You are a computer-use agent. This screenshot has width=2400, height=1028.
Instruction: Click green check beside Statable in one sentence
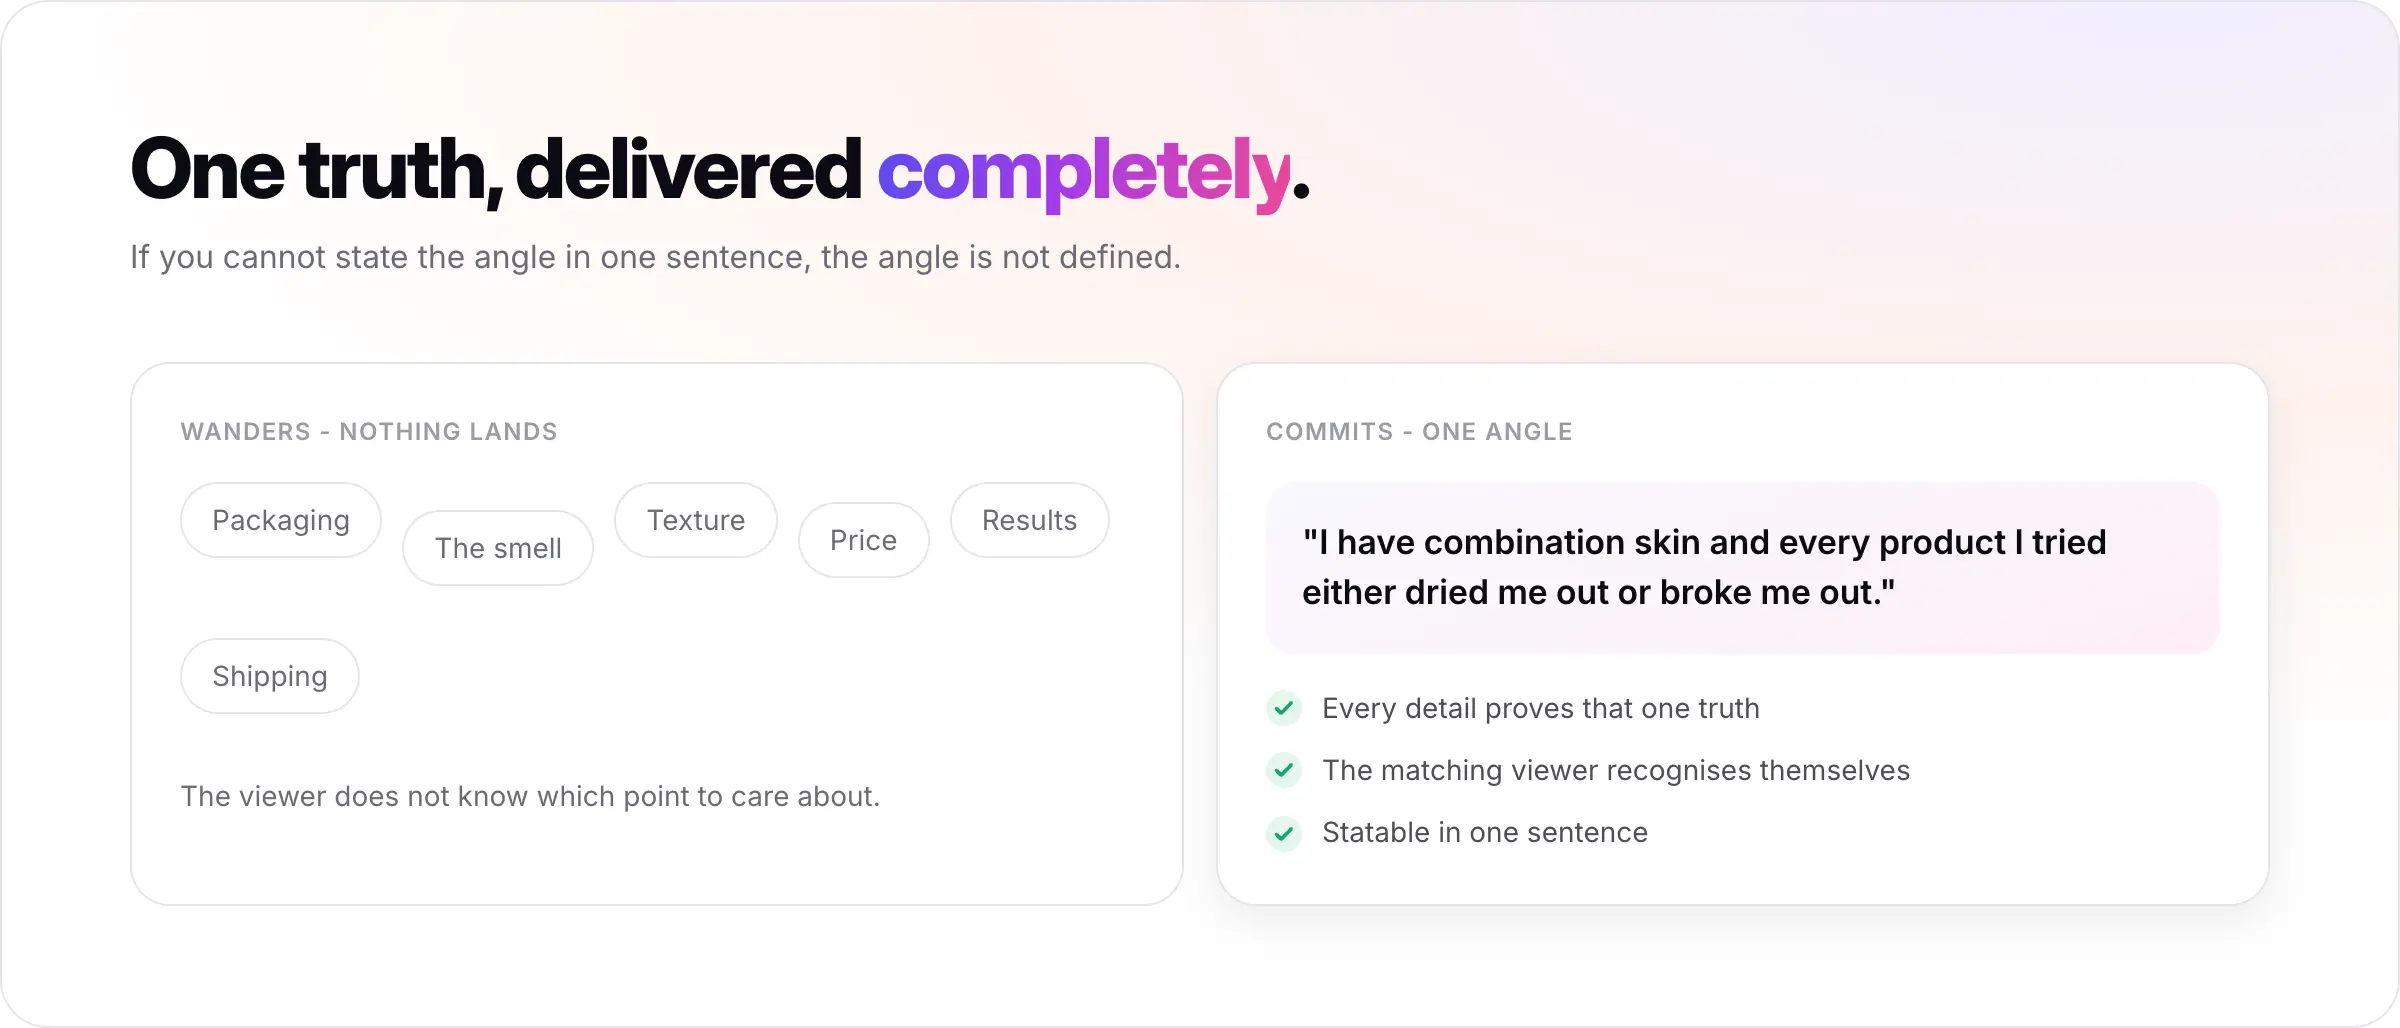coord(1284,832)
